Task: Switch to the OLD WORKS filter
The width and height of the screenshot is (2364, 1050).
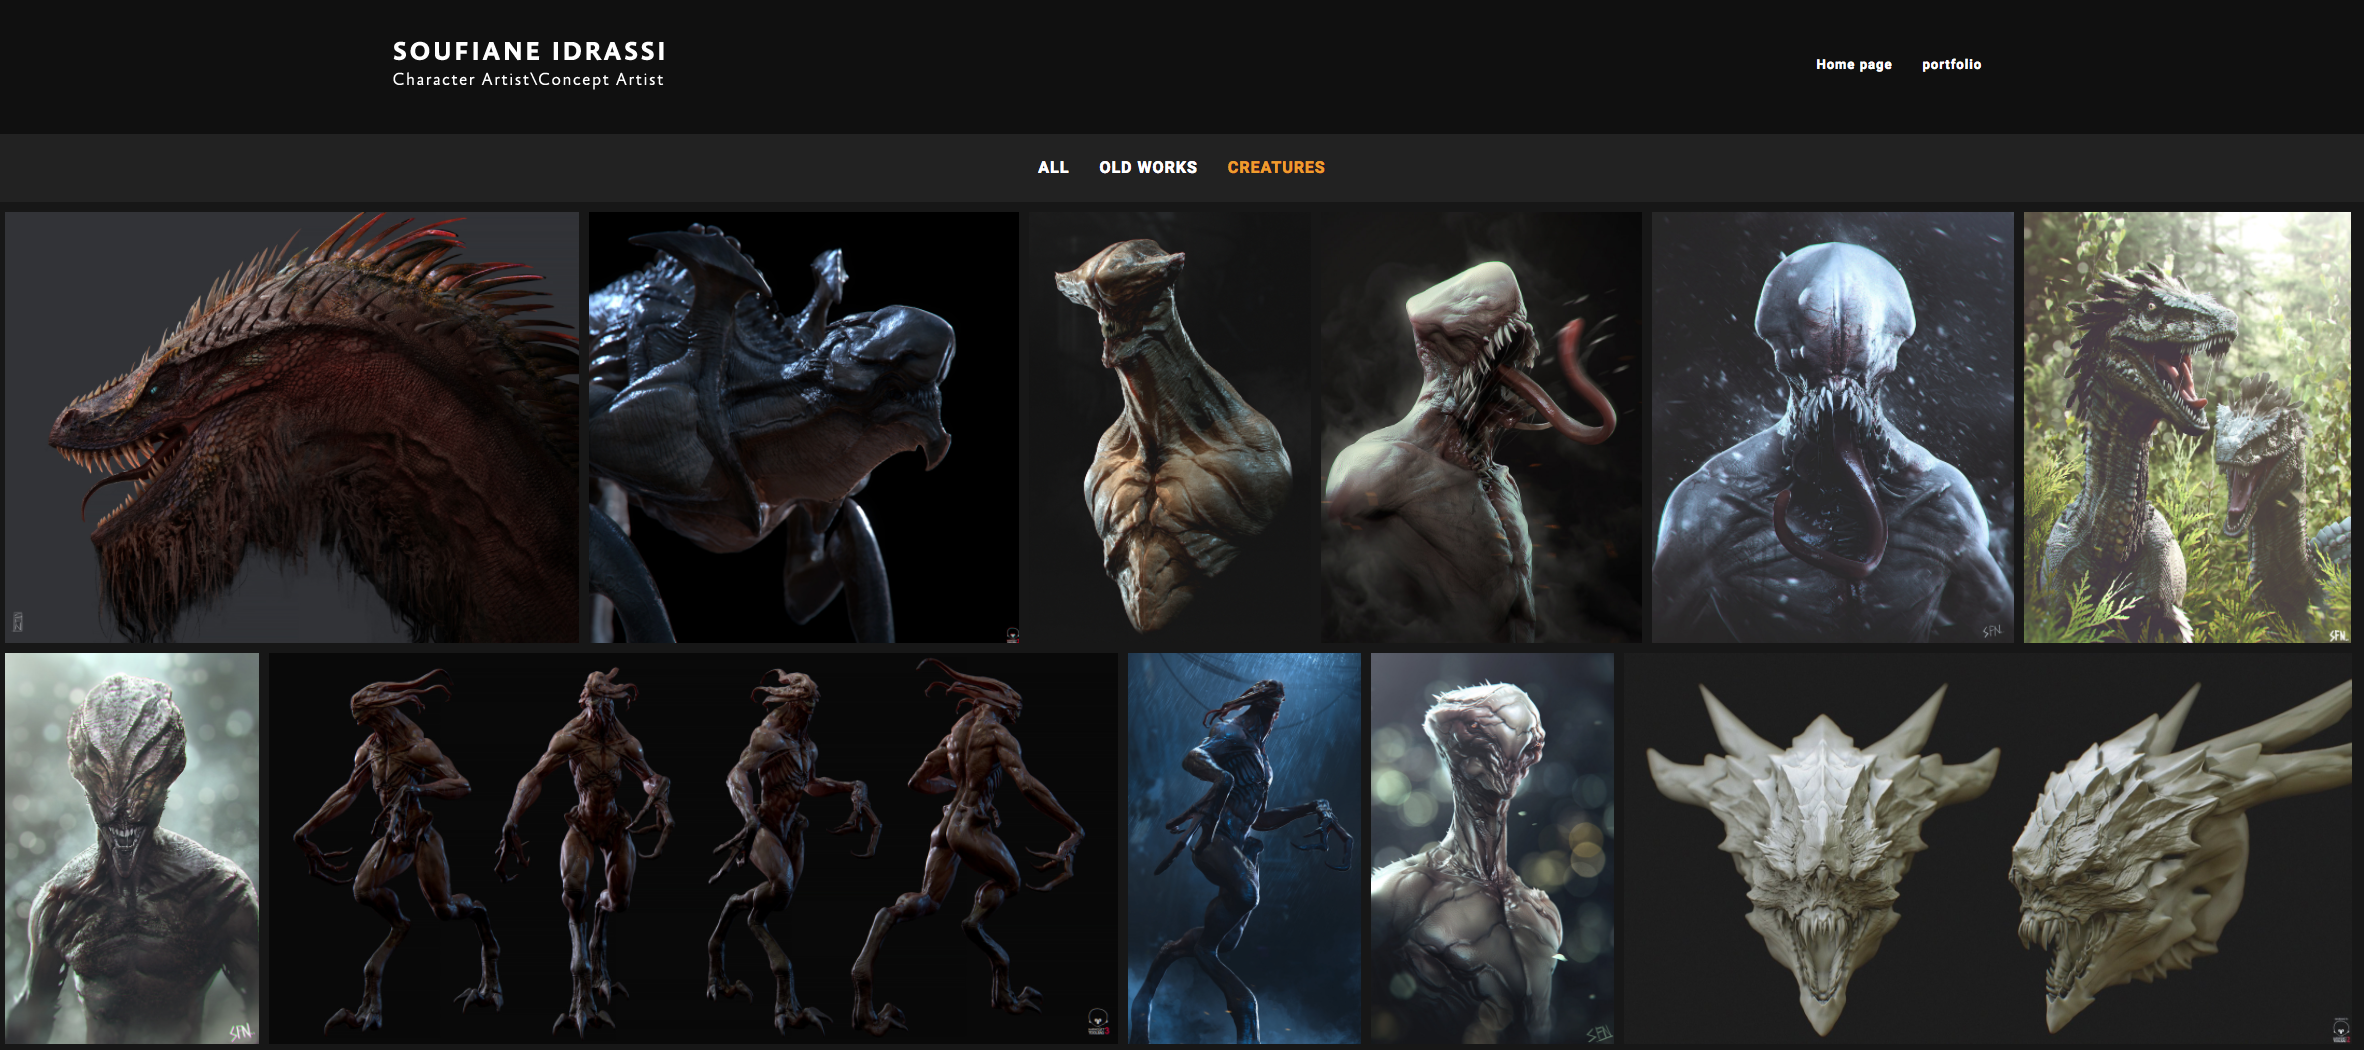Action: (x=1147, y=167)
